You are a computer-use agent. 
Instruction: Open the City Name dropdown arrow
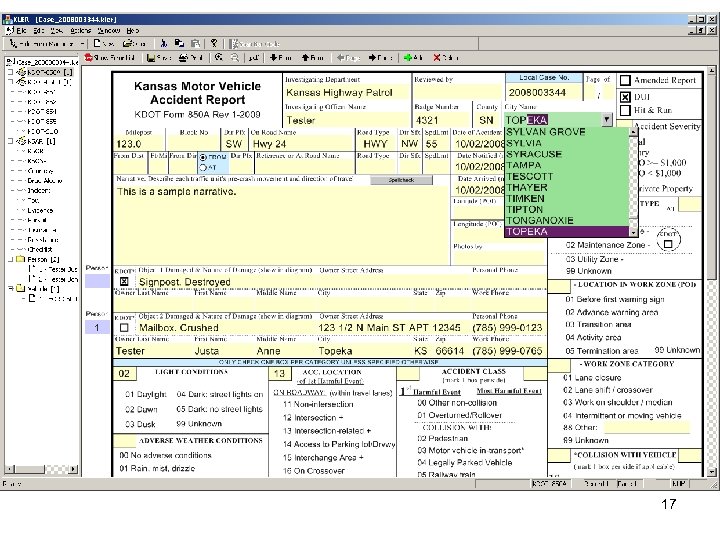(606, 119)
